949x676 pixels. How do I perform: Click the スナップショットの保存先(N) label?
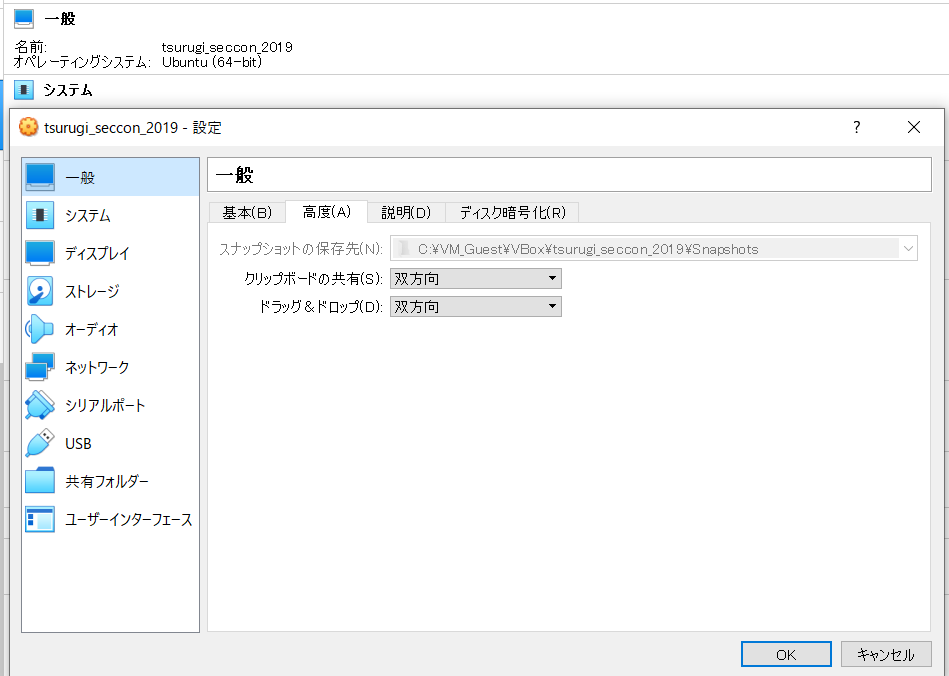pos(301,249)
